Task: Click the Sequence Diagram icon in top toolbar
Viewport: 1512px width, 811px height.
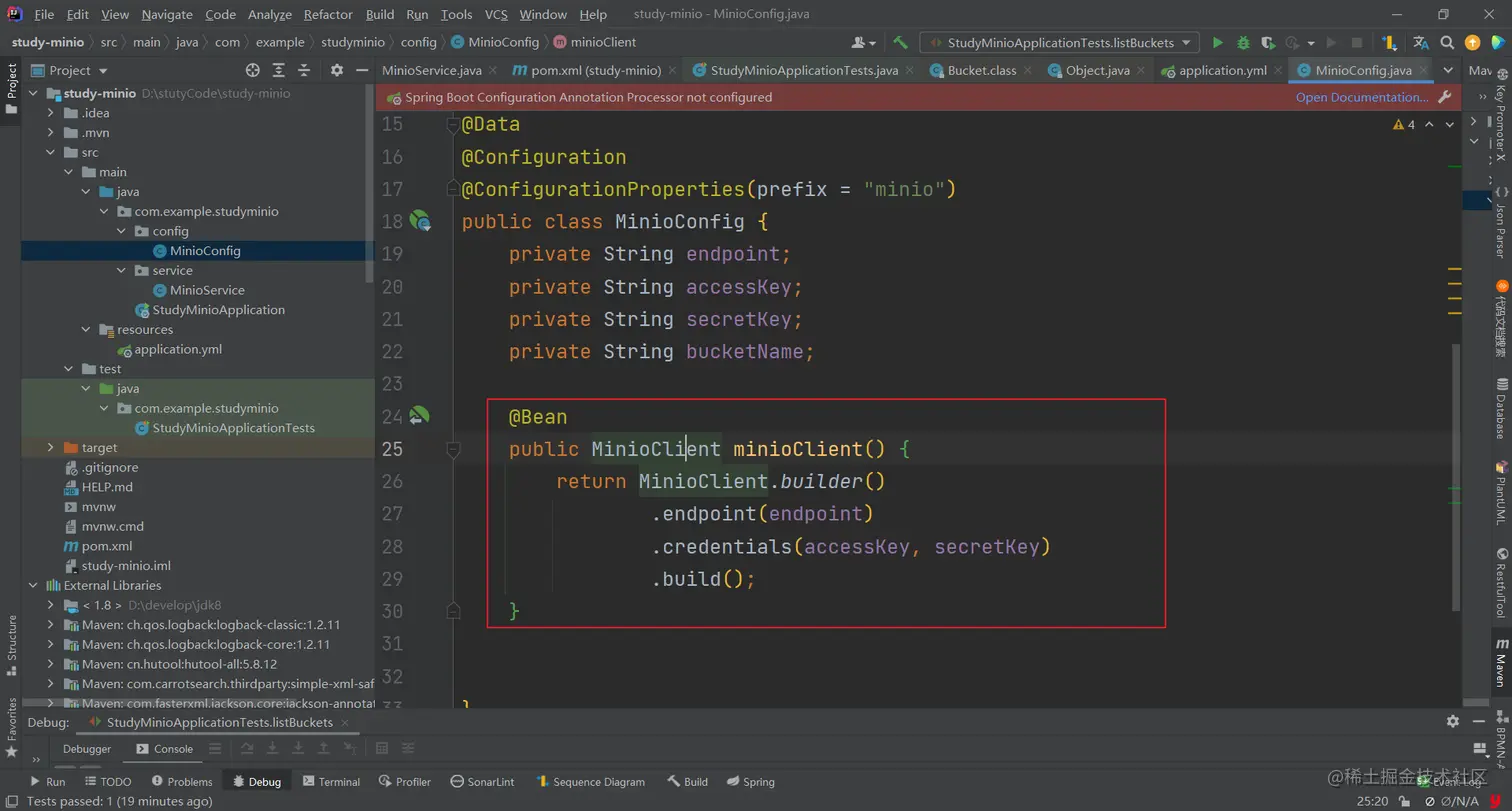Action: pos(1389,43)
